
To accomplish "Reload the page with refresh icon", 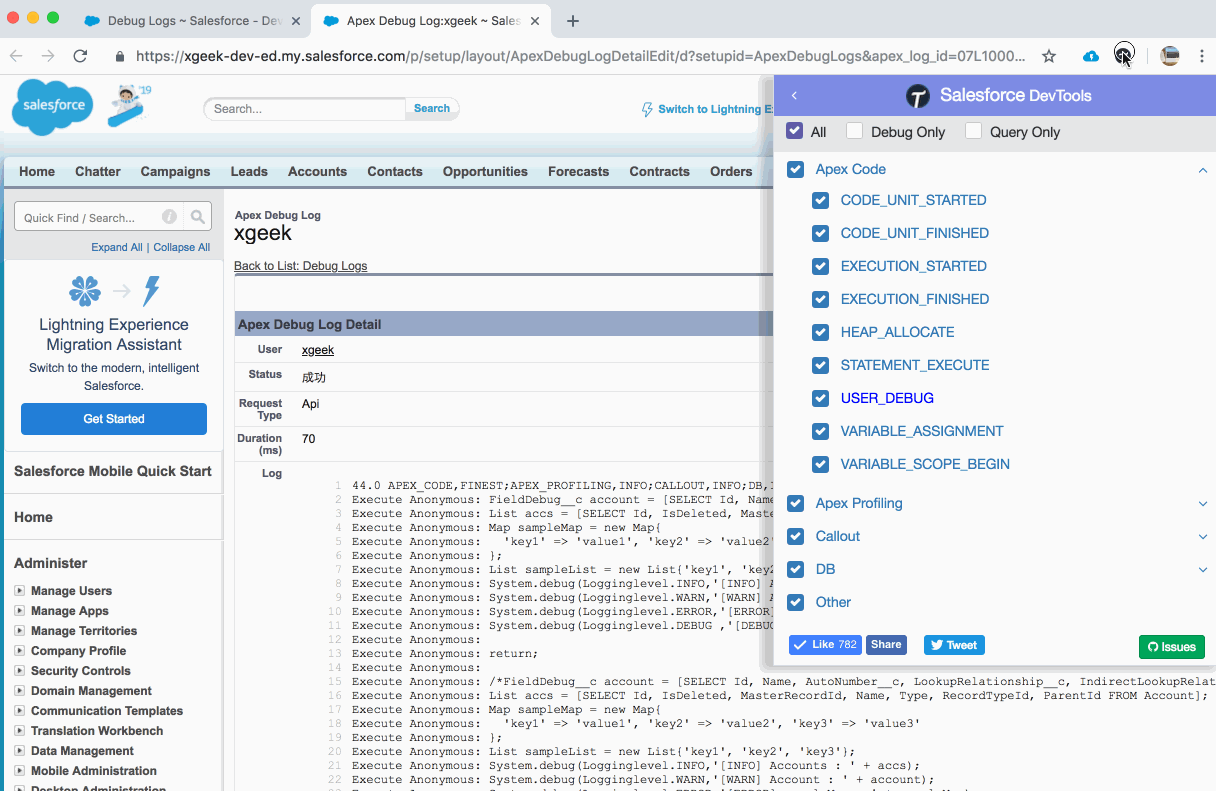I will (80, 56).
